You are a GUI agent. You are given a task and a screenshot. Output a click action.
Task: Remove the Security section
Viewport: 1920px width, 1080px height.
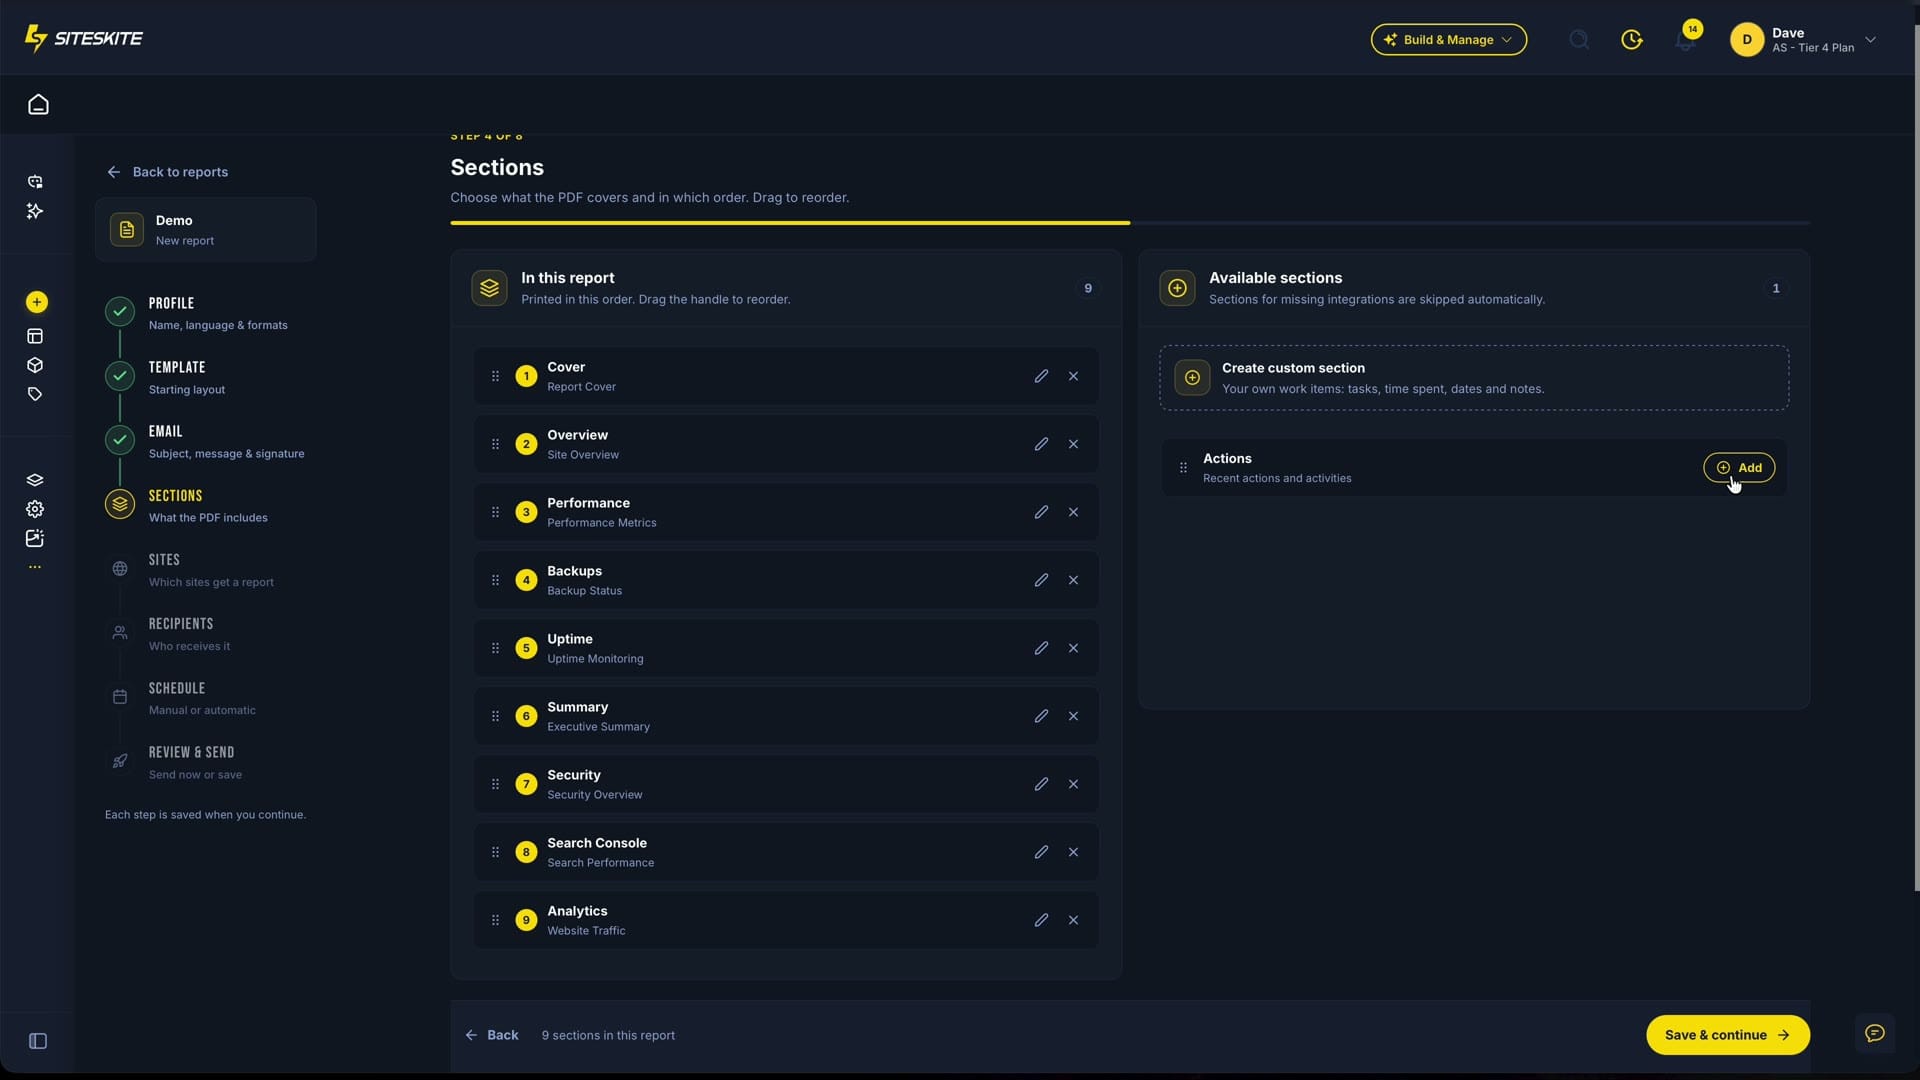click(1073, 784)
